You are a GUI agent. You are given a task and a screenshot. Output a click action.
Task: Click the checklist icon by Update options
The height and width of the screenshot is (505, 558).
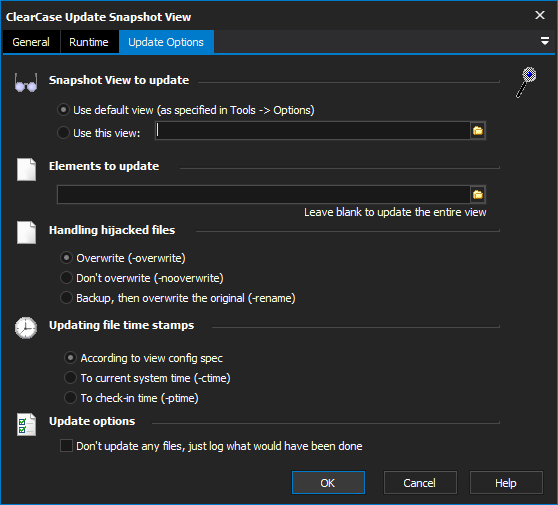[26, 424]
